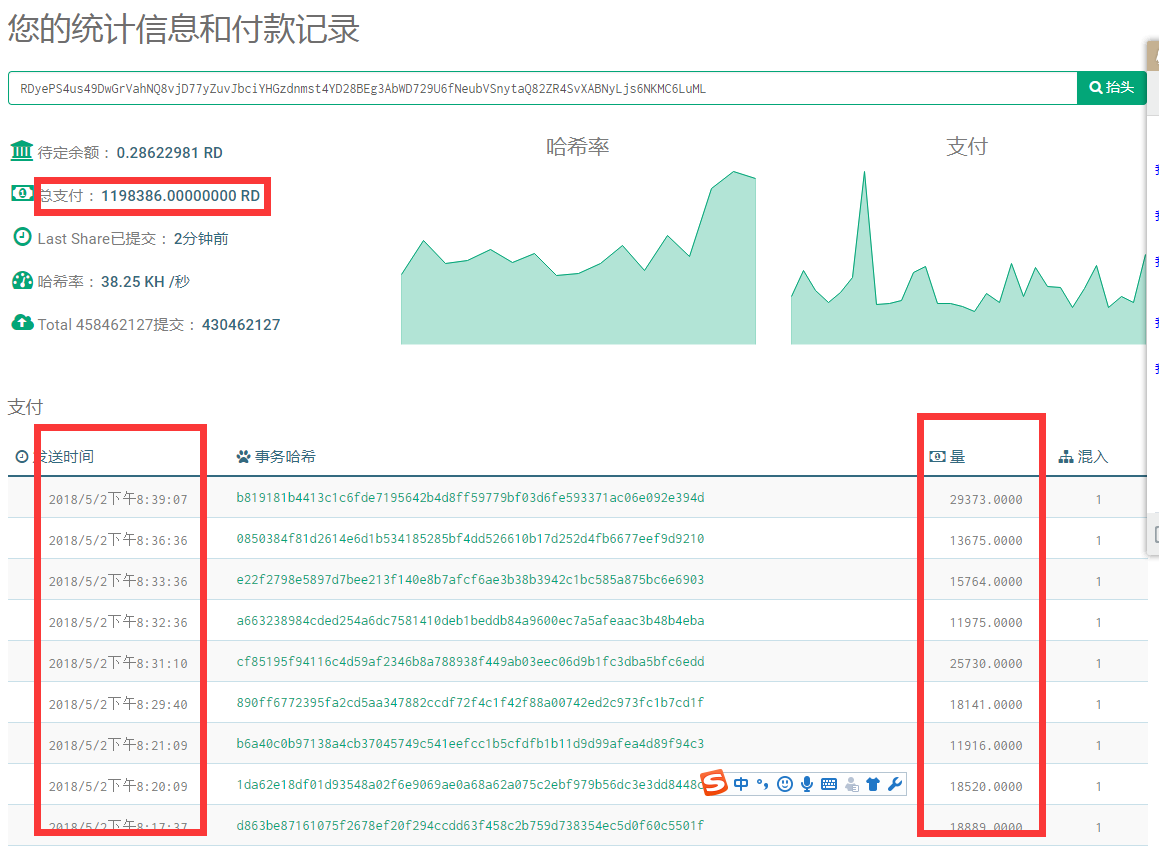
Task: Click the 待定余额 0.28622981 RD value
Action: point(169,153)
